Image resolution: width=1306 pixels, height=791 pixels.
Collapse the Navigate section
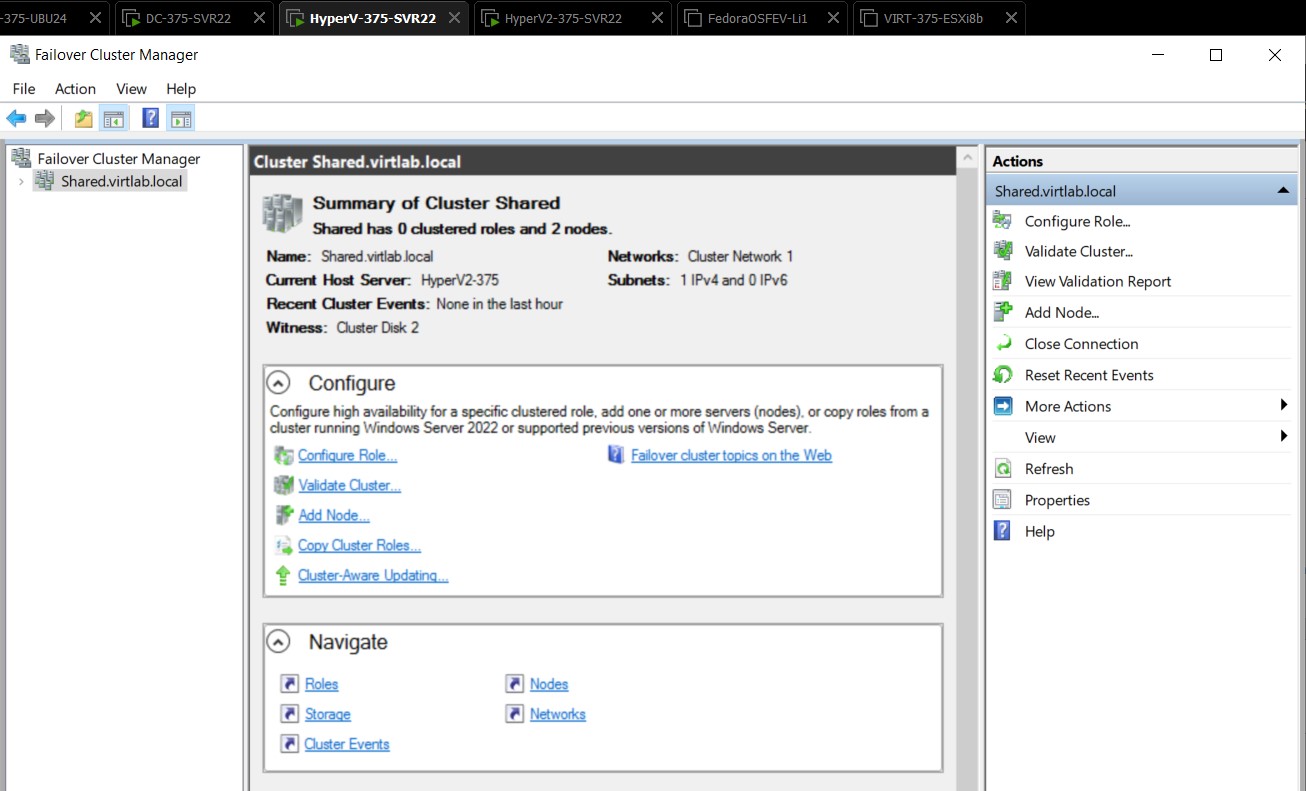278,642
